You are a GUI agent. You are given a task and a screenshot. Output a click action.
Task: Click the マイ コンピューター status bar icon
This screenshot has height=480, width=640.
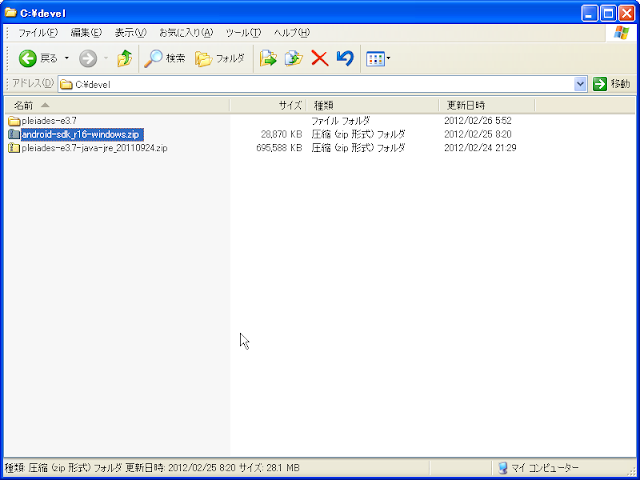(x=503, y=468)
